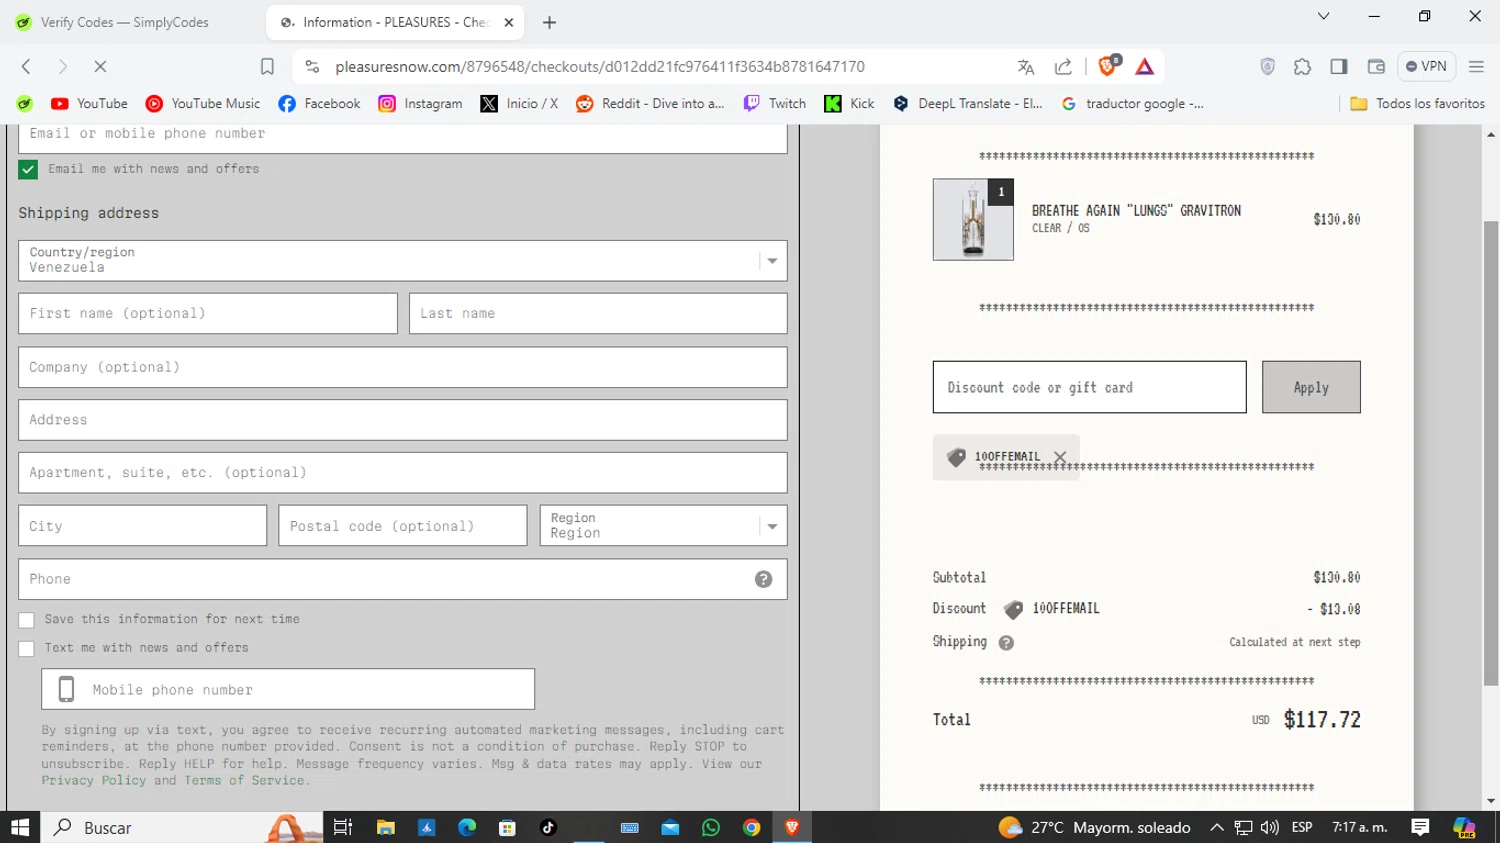
Task: Open the browser hamburger menu
Action: pyautogui.click(x=1476, y=67)
